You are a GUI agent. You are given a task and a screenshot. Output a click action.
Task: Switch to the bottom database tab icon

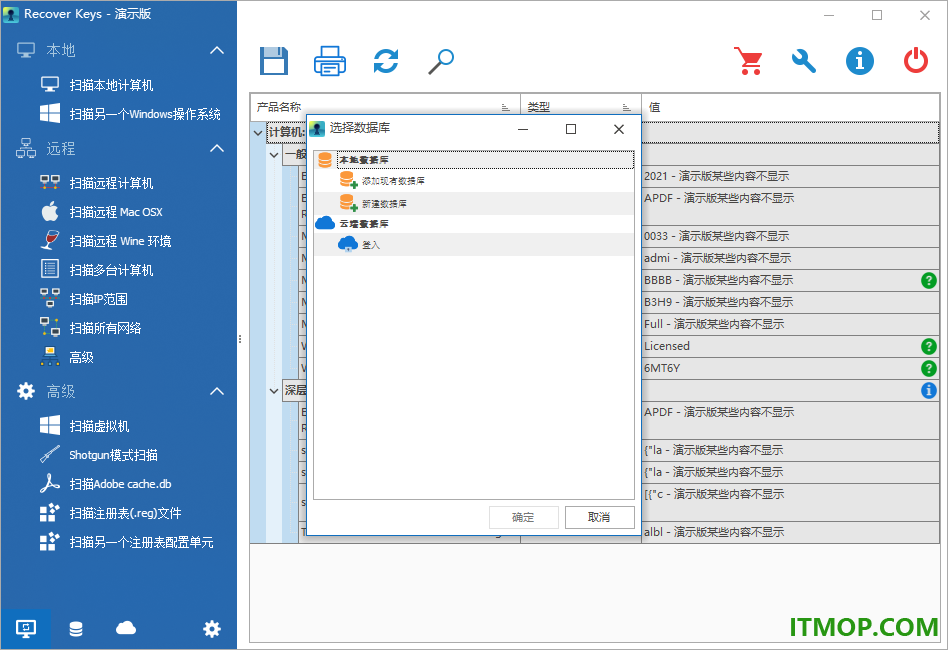(x=76, y=629)
